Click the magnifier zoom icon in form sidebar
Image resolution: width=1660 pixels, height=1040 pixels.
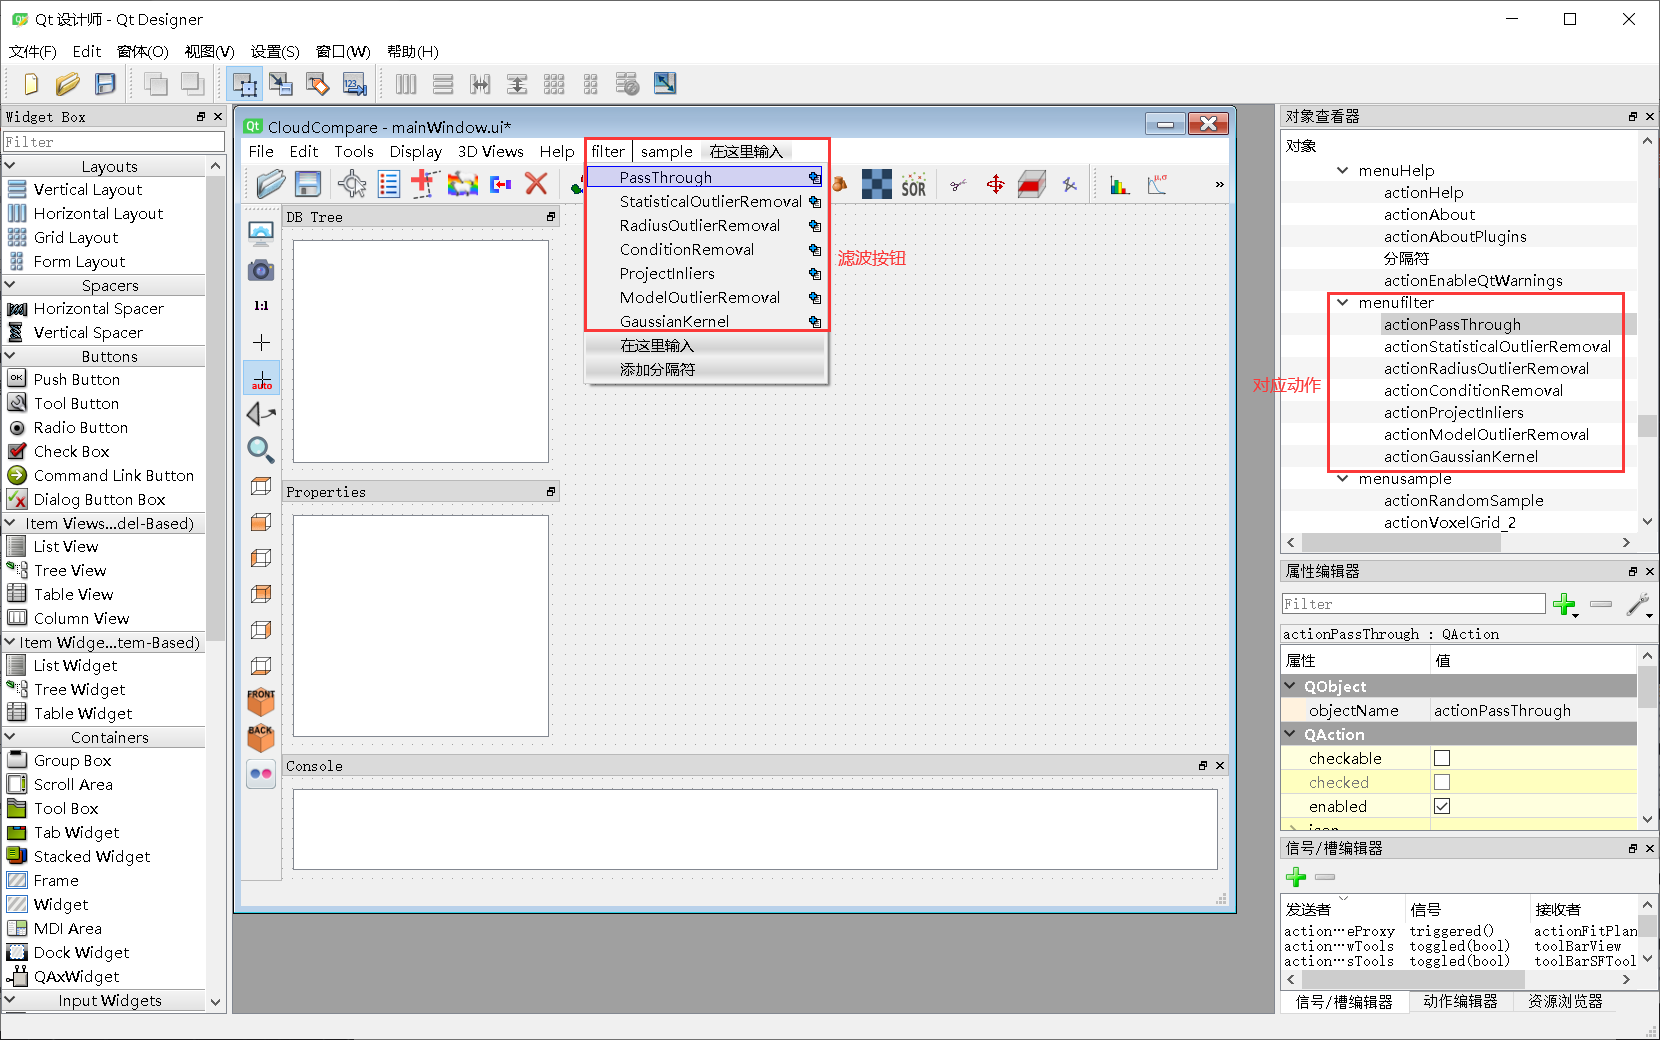(261, 450)
